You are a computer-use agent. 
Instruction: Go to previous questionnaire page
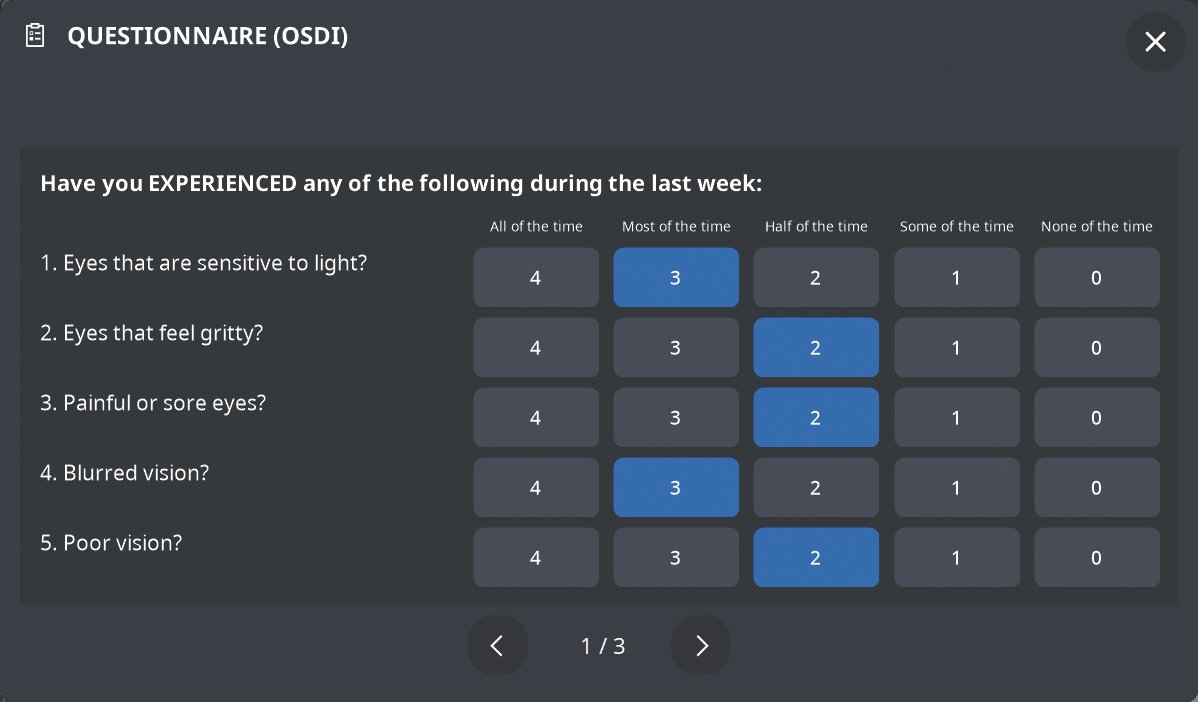[x=497, y=646]
